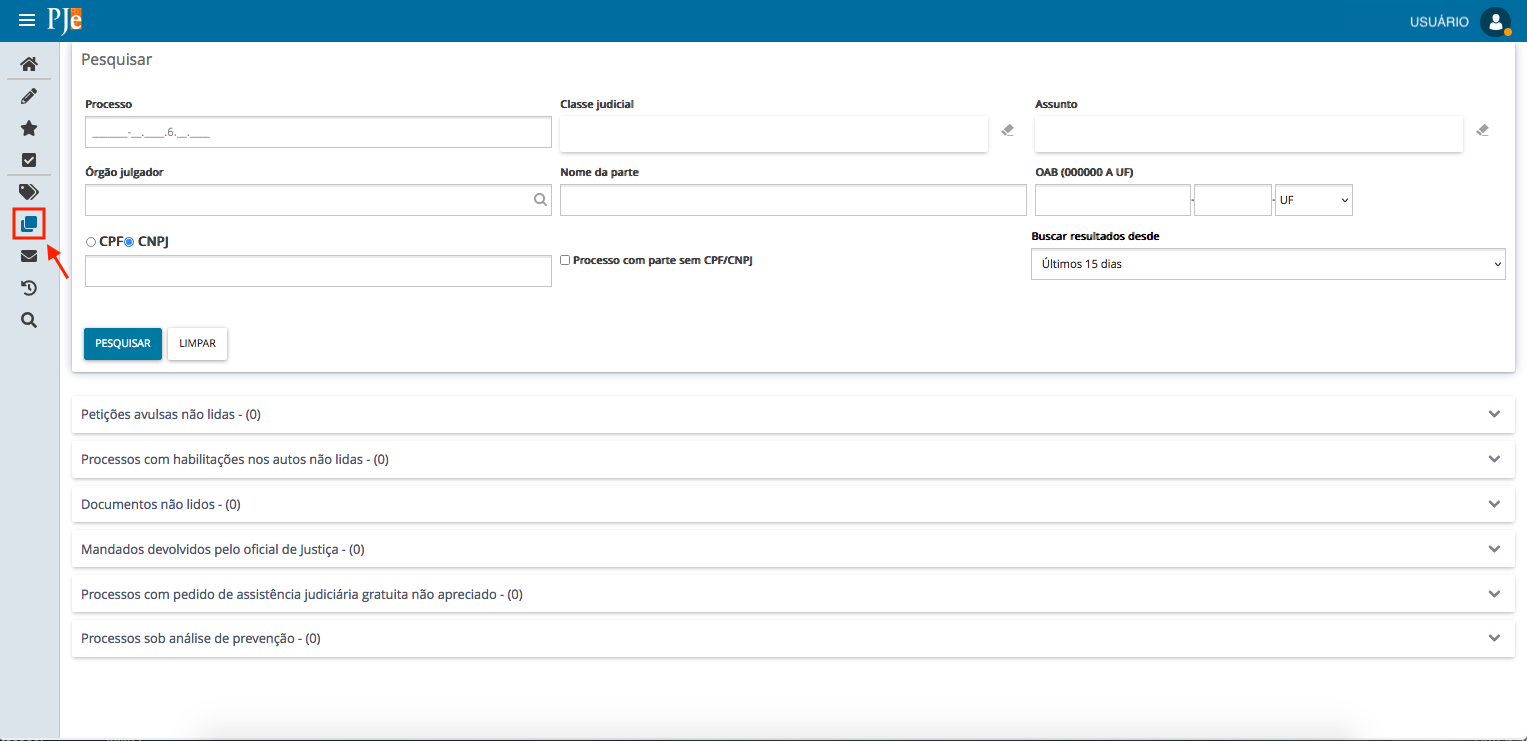Open the magnifier search icon in sidebar
Viewport: 1527px width, 741px height.
click(x=29, y=320)
